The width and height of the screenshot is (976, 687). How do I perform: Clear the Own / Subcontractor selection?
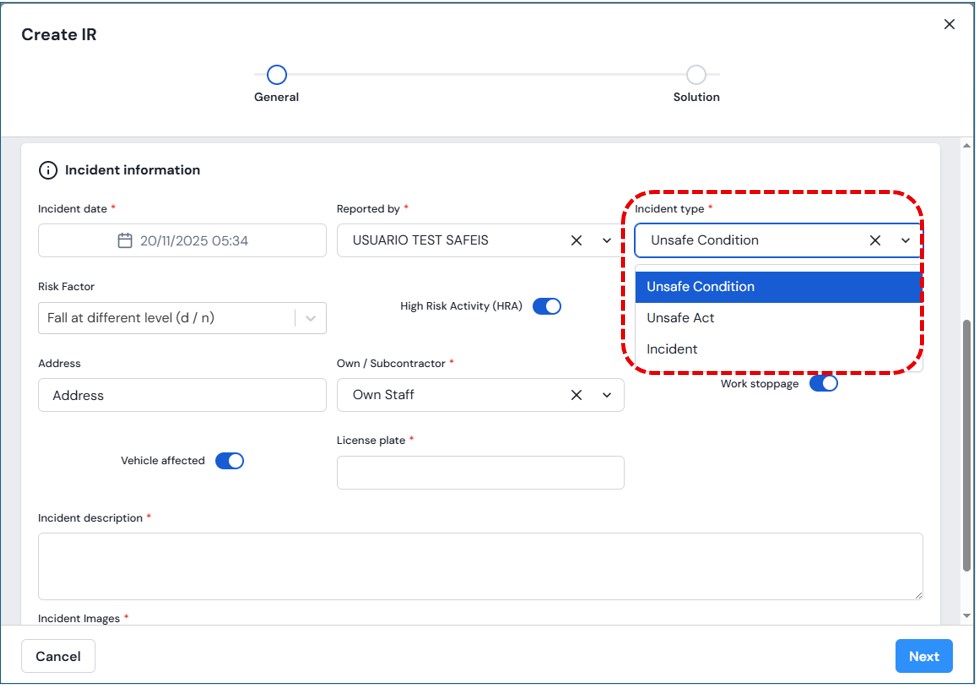point(576,395)
